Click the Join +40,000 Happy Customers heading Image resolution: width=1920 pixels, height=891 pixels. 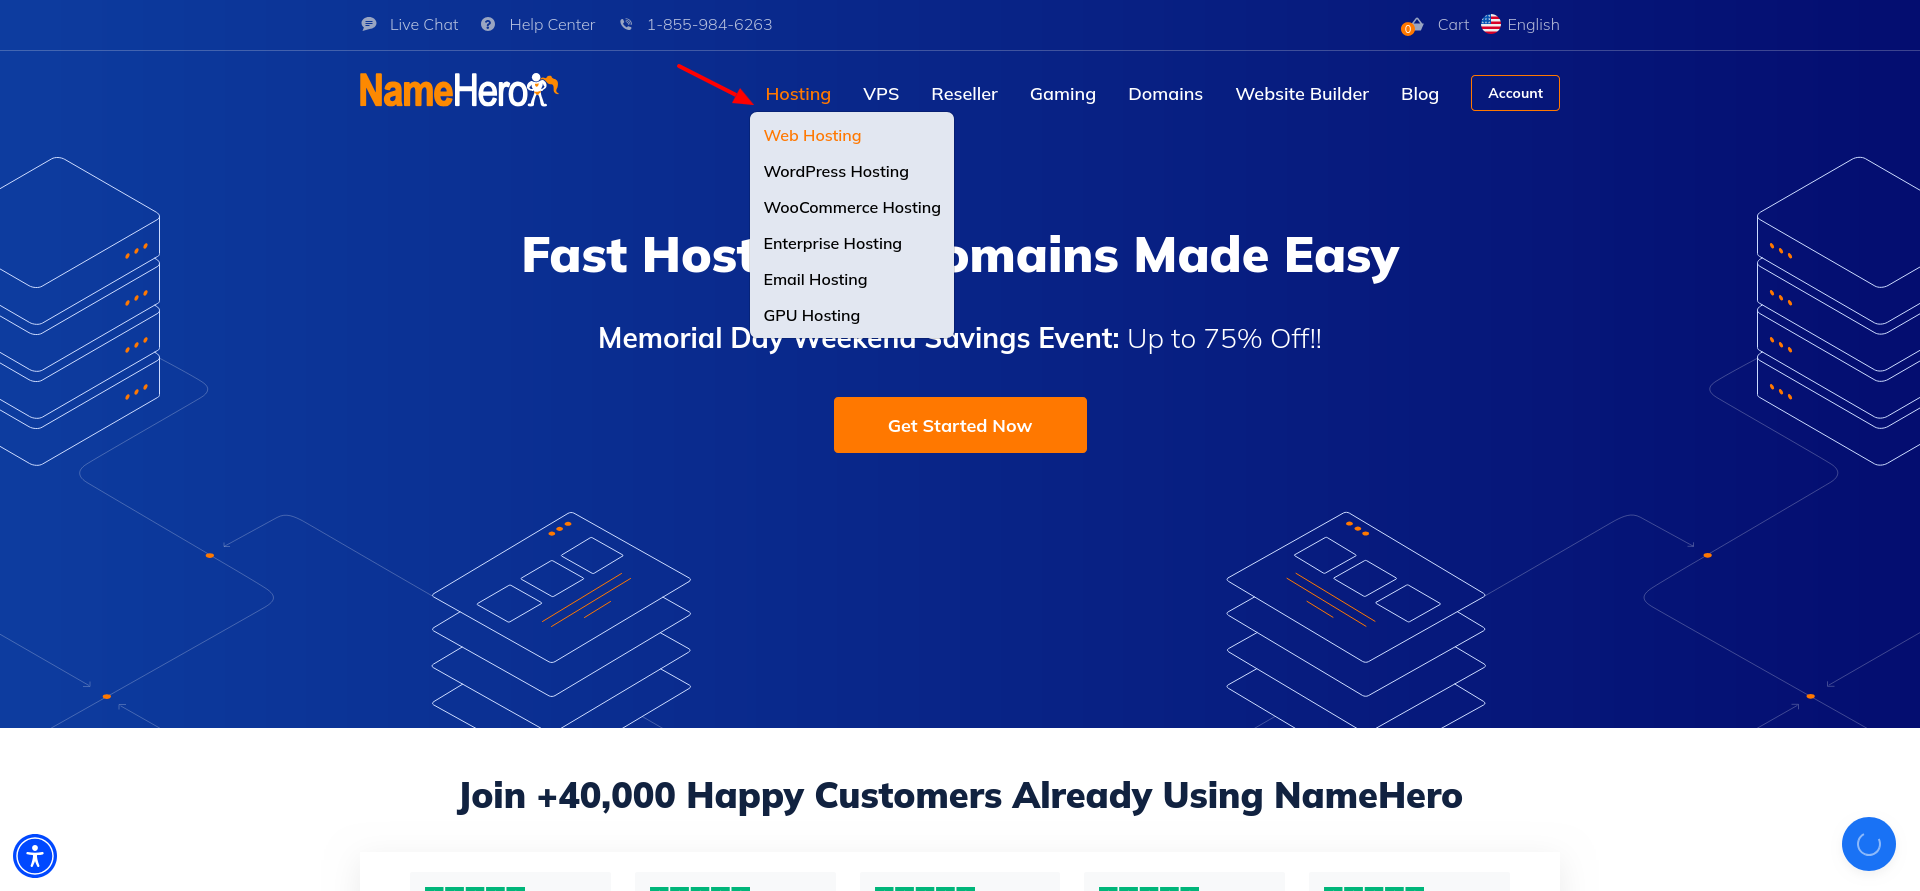click(x=960, y=796)
